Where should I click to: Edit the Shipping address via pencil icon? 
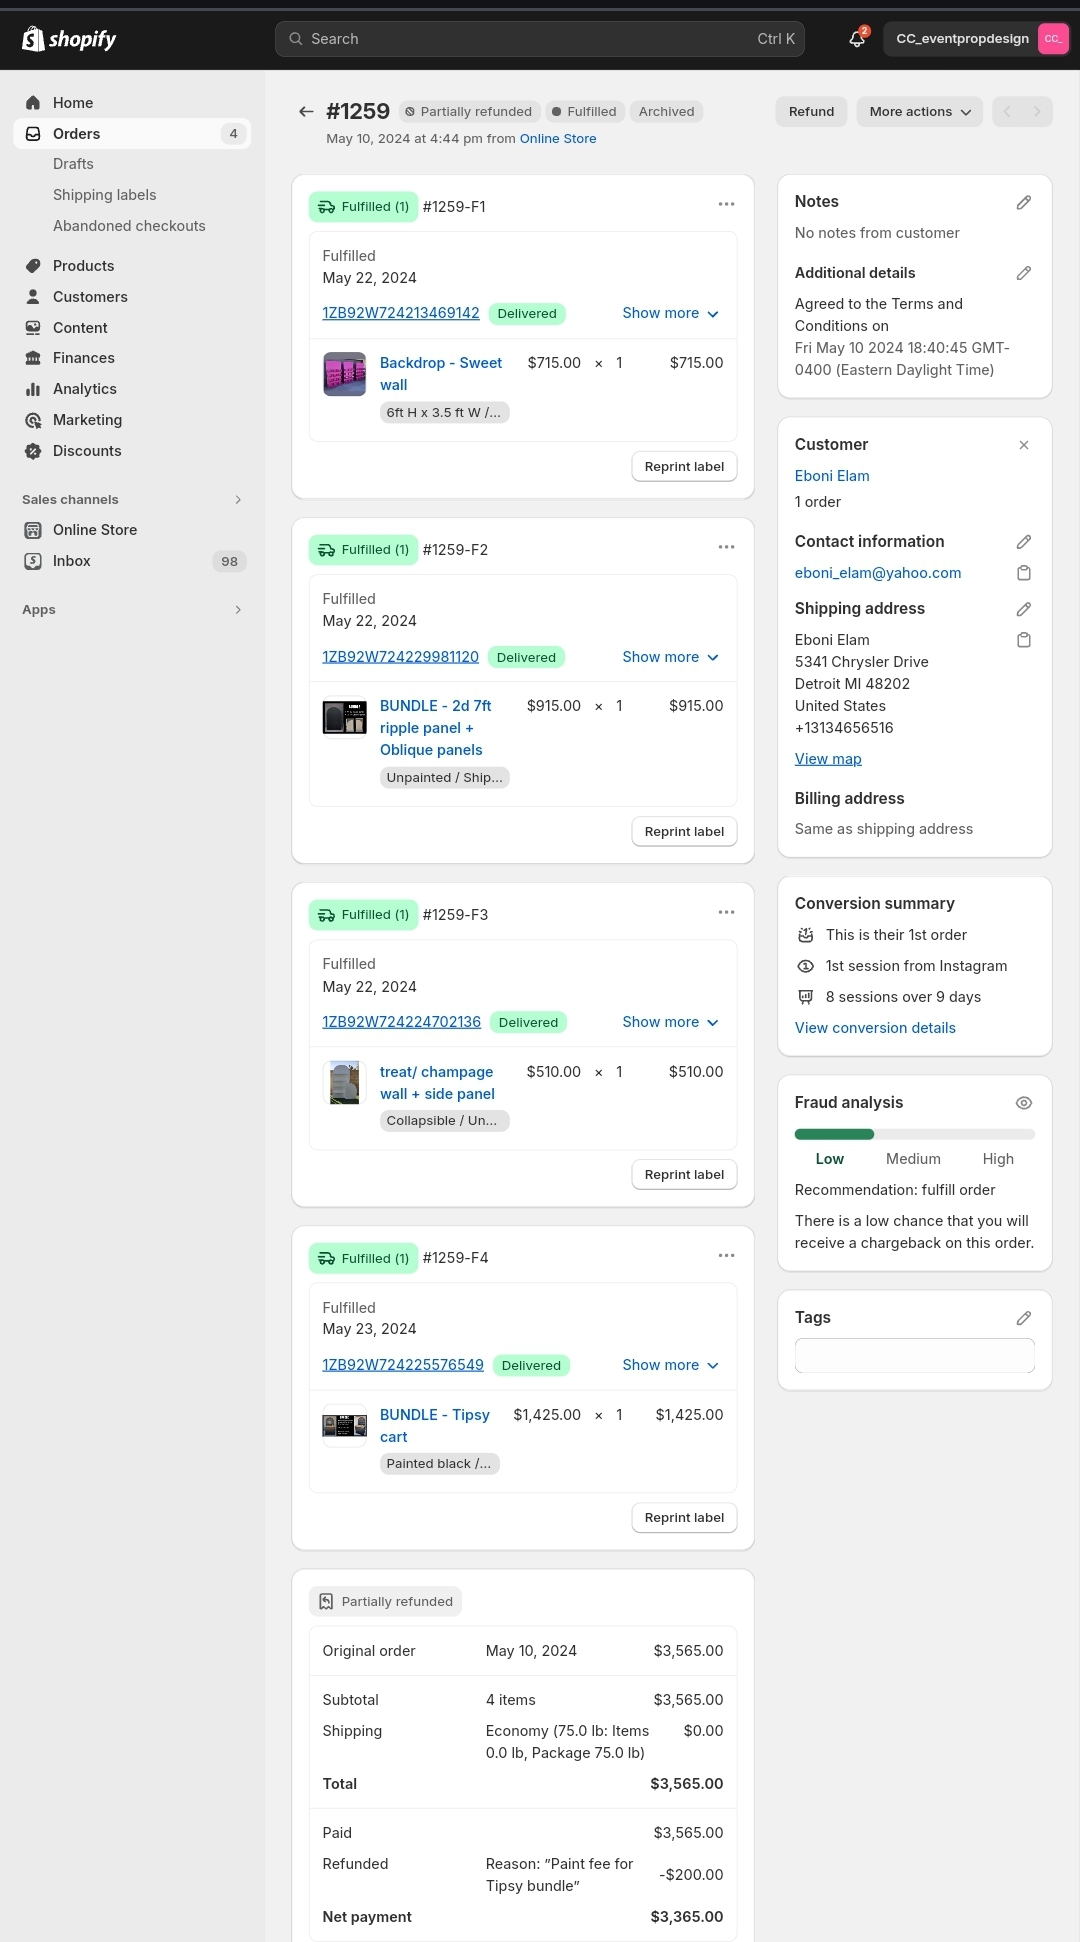(1024, 609)
